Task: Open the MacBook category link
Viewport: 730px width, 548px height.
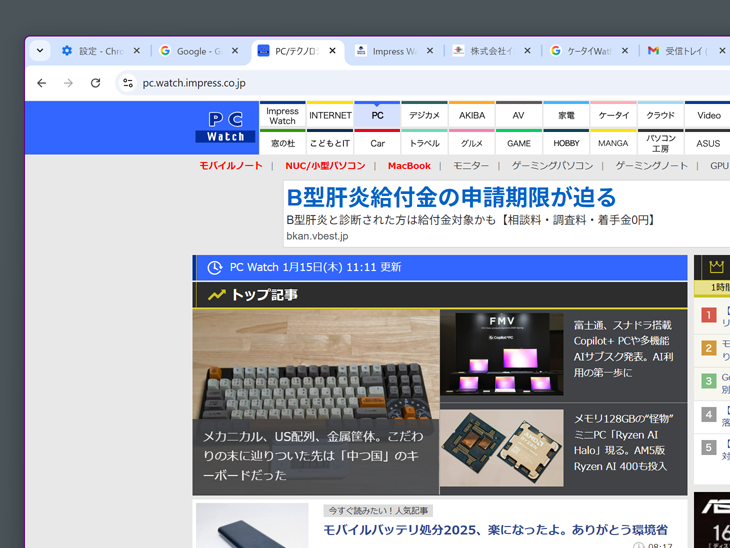Action: click(409, 166)
